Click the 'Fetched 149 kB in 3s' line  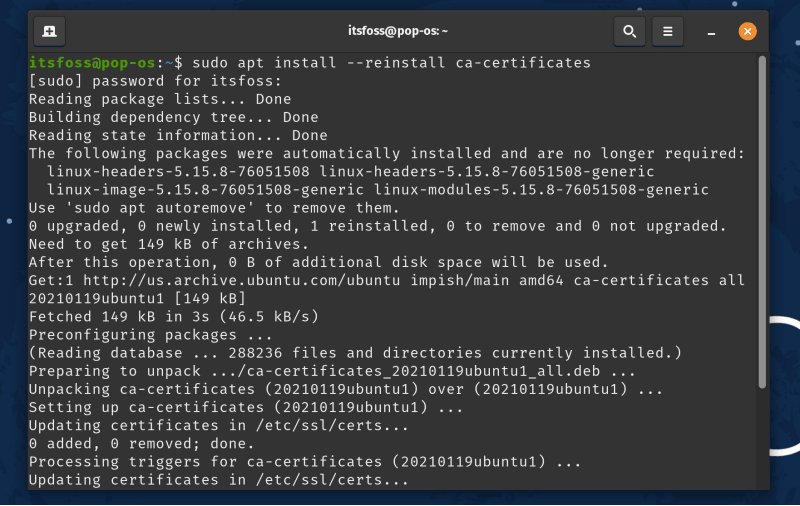point(173,317)
